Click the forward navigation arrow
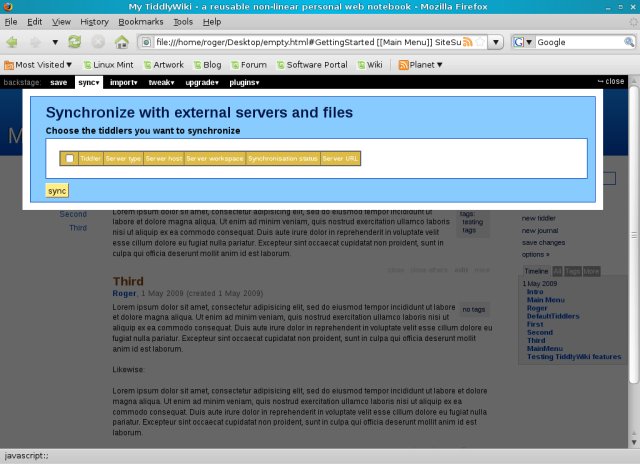Screen dimensions: 640x464 (36, 42)
